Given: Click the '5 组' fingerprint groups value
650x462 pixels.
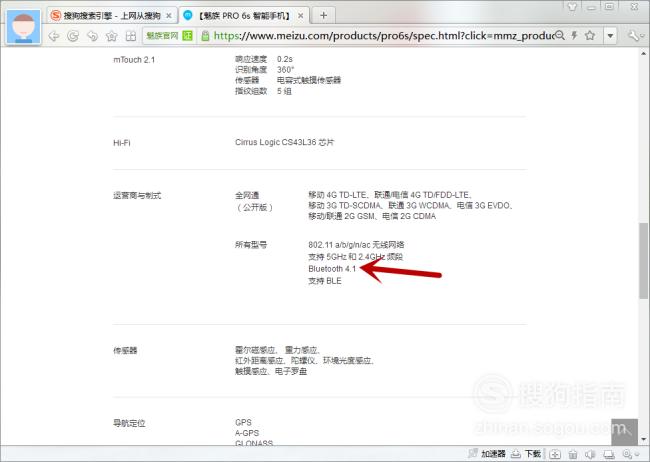Looking at the screenshot, I should 284,91.
